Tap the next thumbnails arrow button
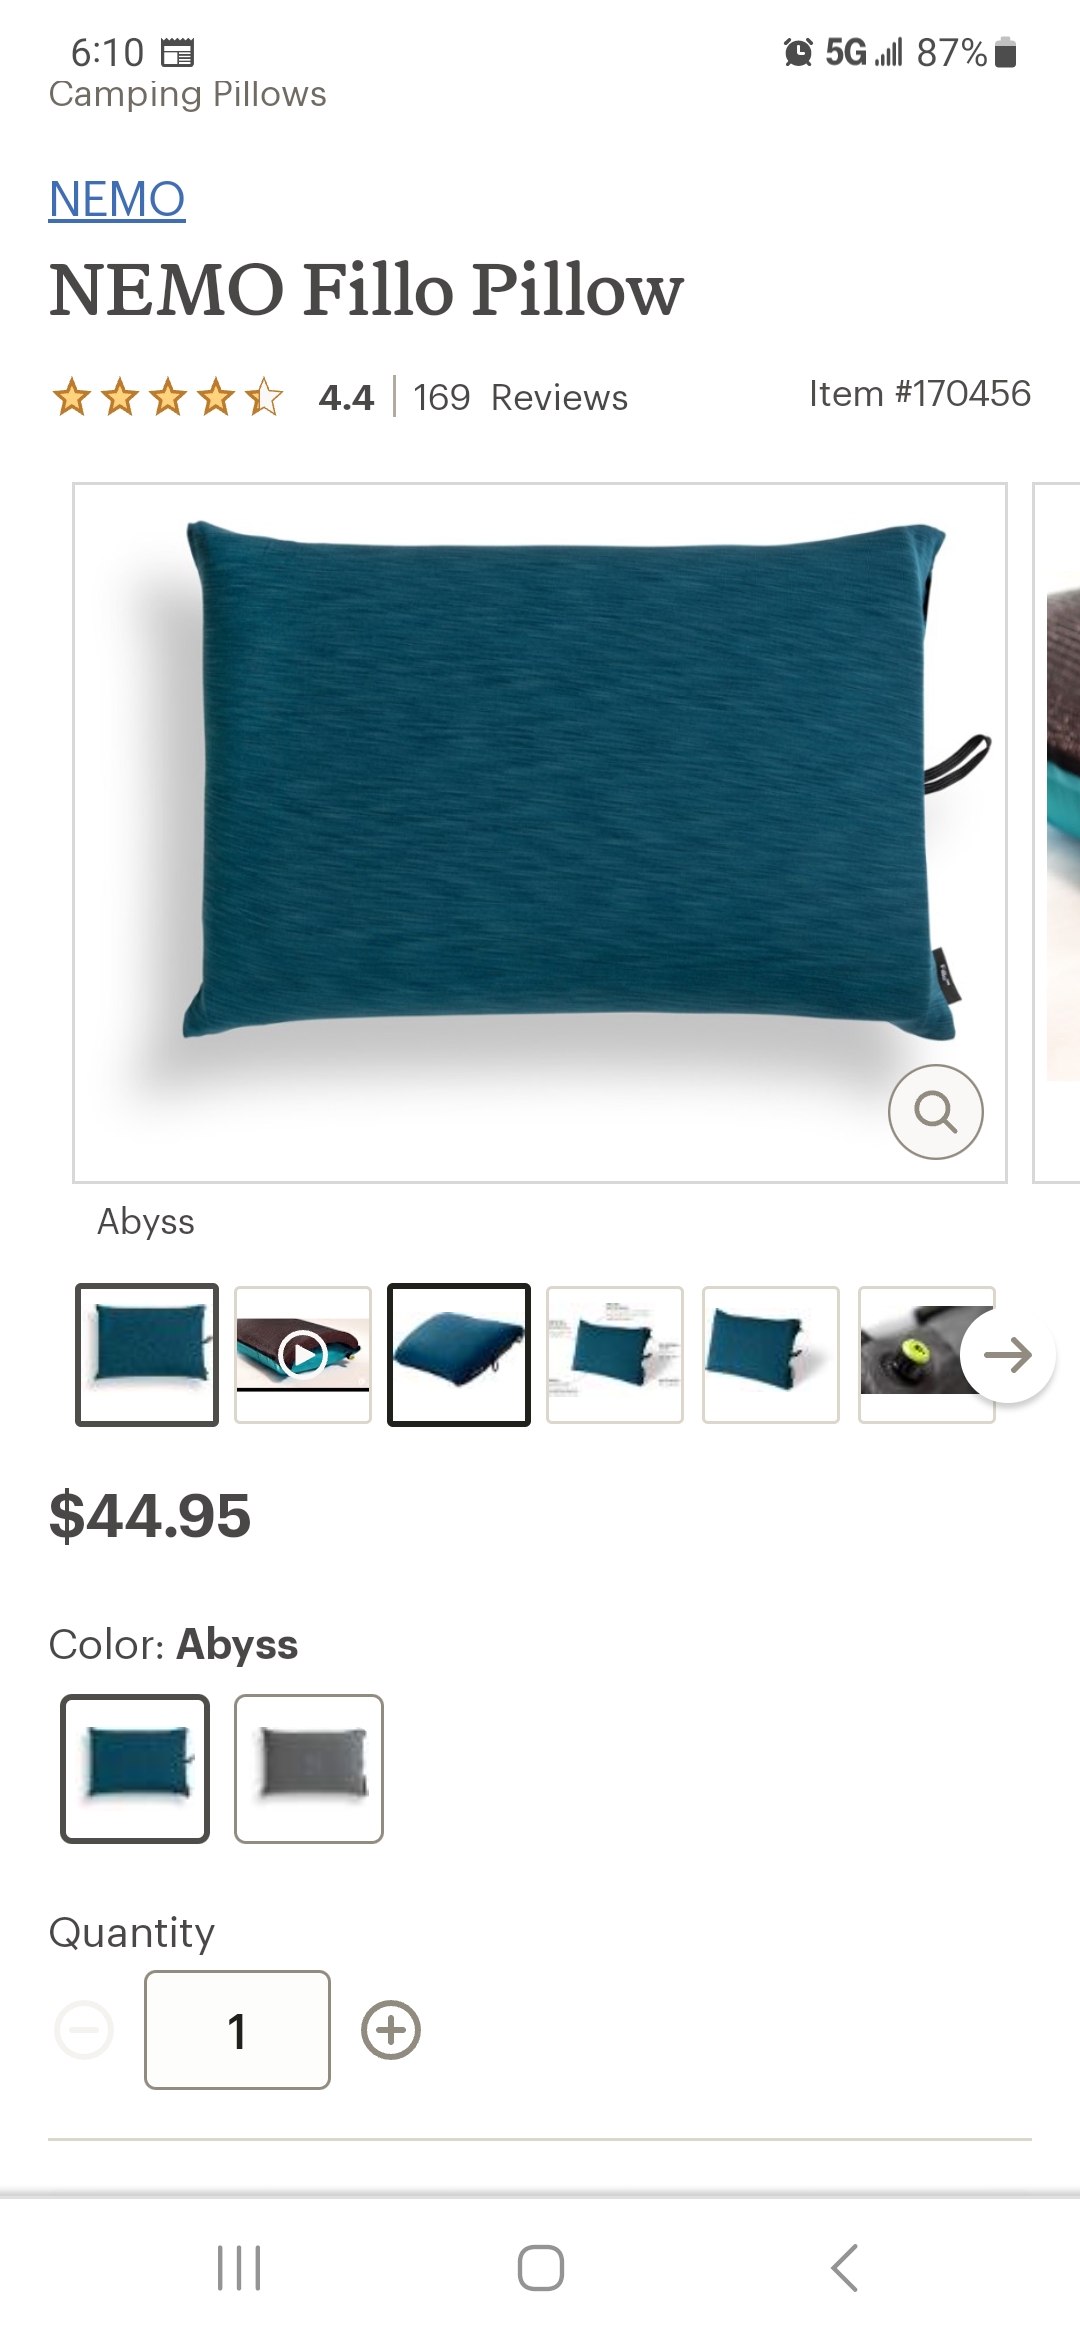 (x=1007, y=1355)
